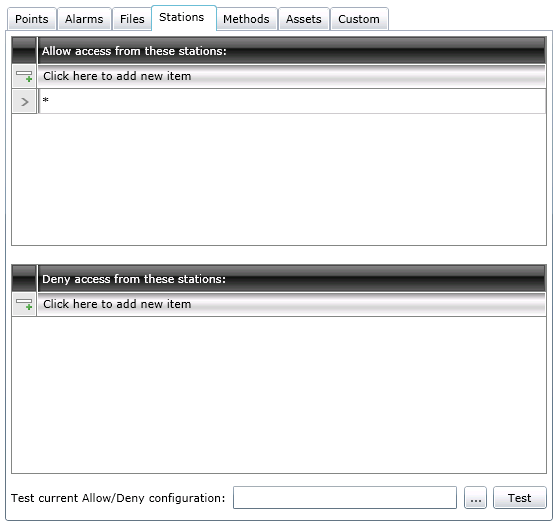Show the Custom tab
Screen dimensions: 557x527
coord(359,19)
